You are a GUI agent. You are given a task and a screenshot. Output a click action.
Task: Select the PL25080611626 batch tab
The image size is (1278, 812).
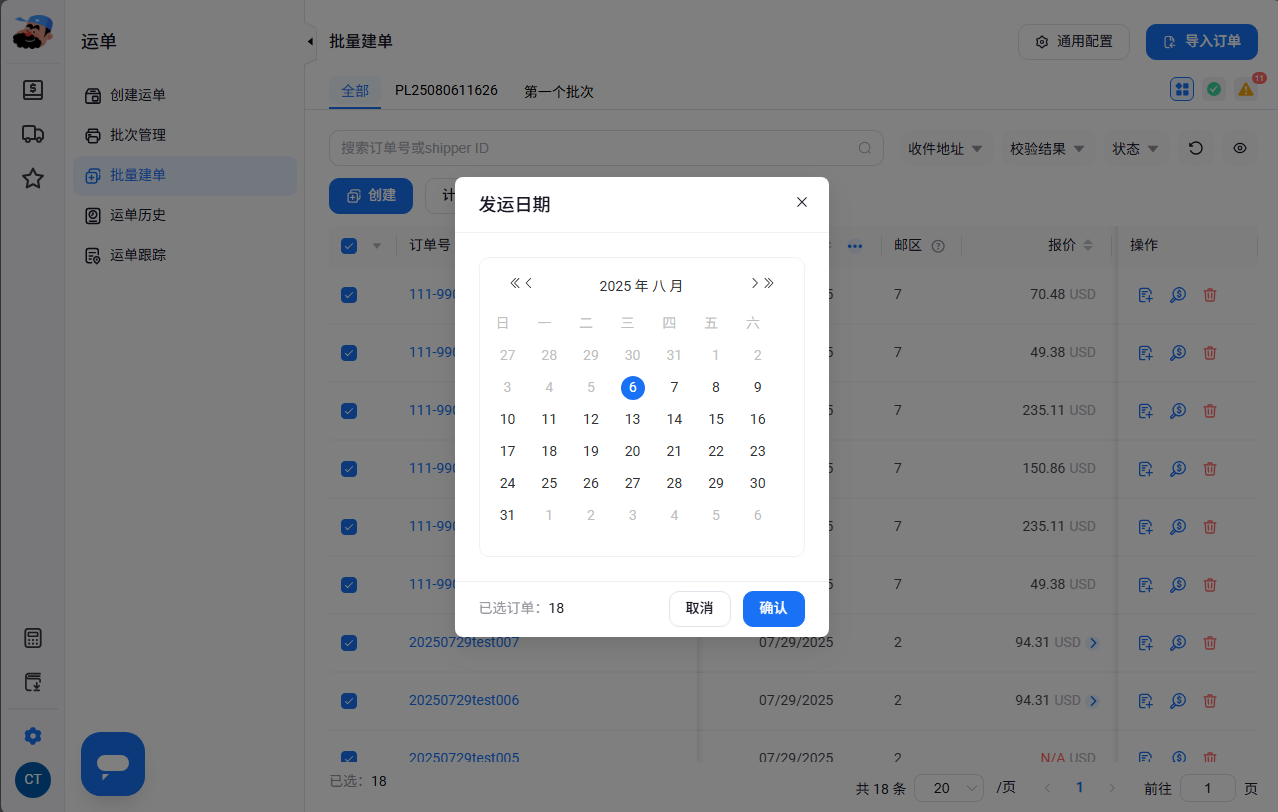pos(446,90)
